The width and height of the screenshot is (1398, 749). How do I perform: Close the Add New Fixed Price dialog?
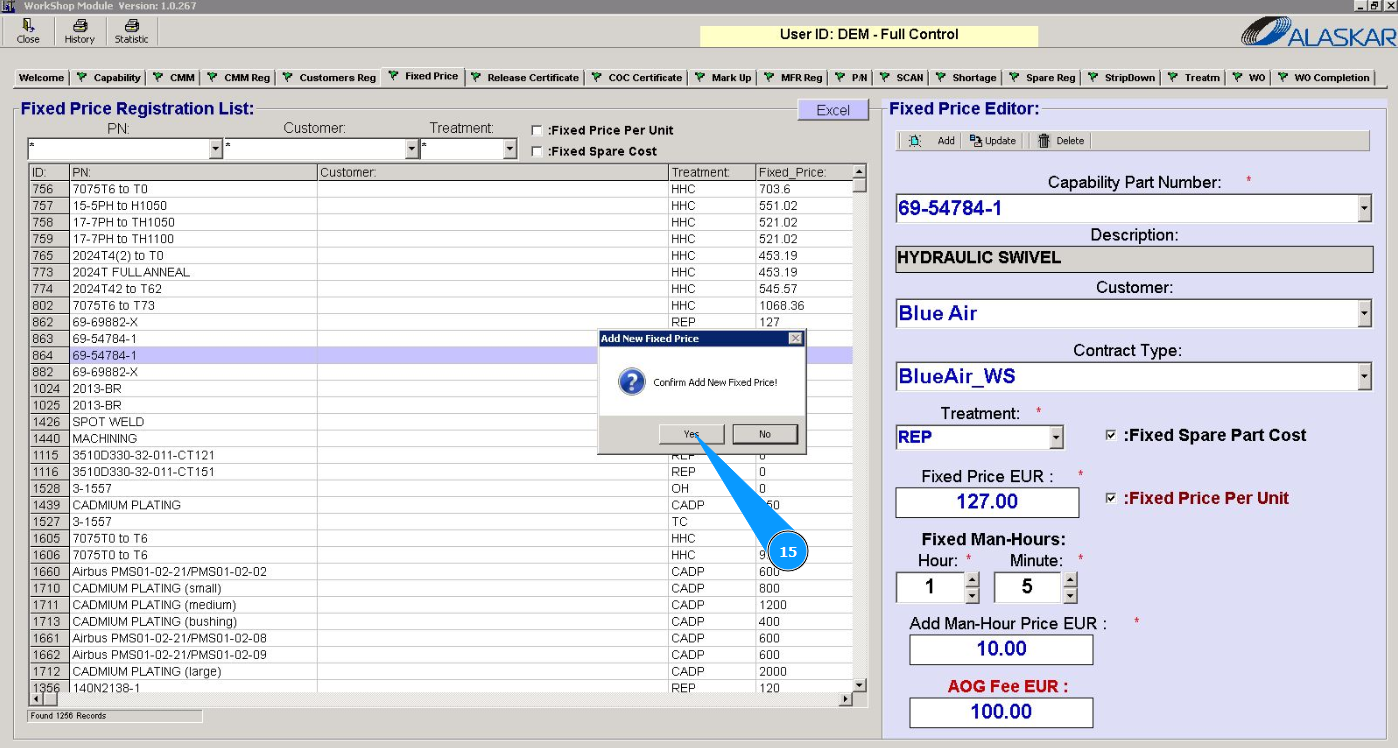[x=795, y=339]
